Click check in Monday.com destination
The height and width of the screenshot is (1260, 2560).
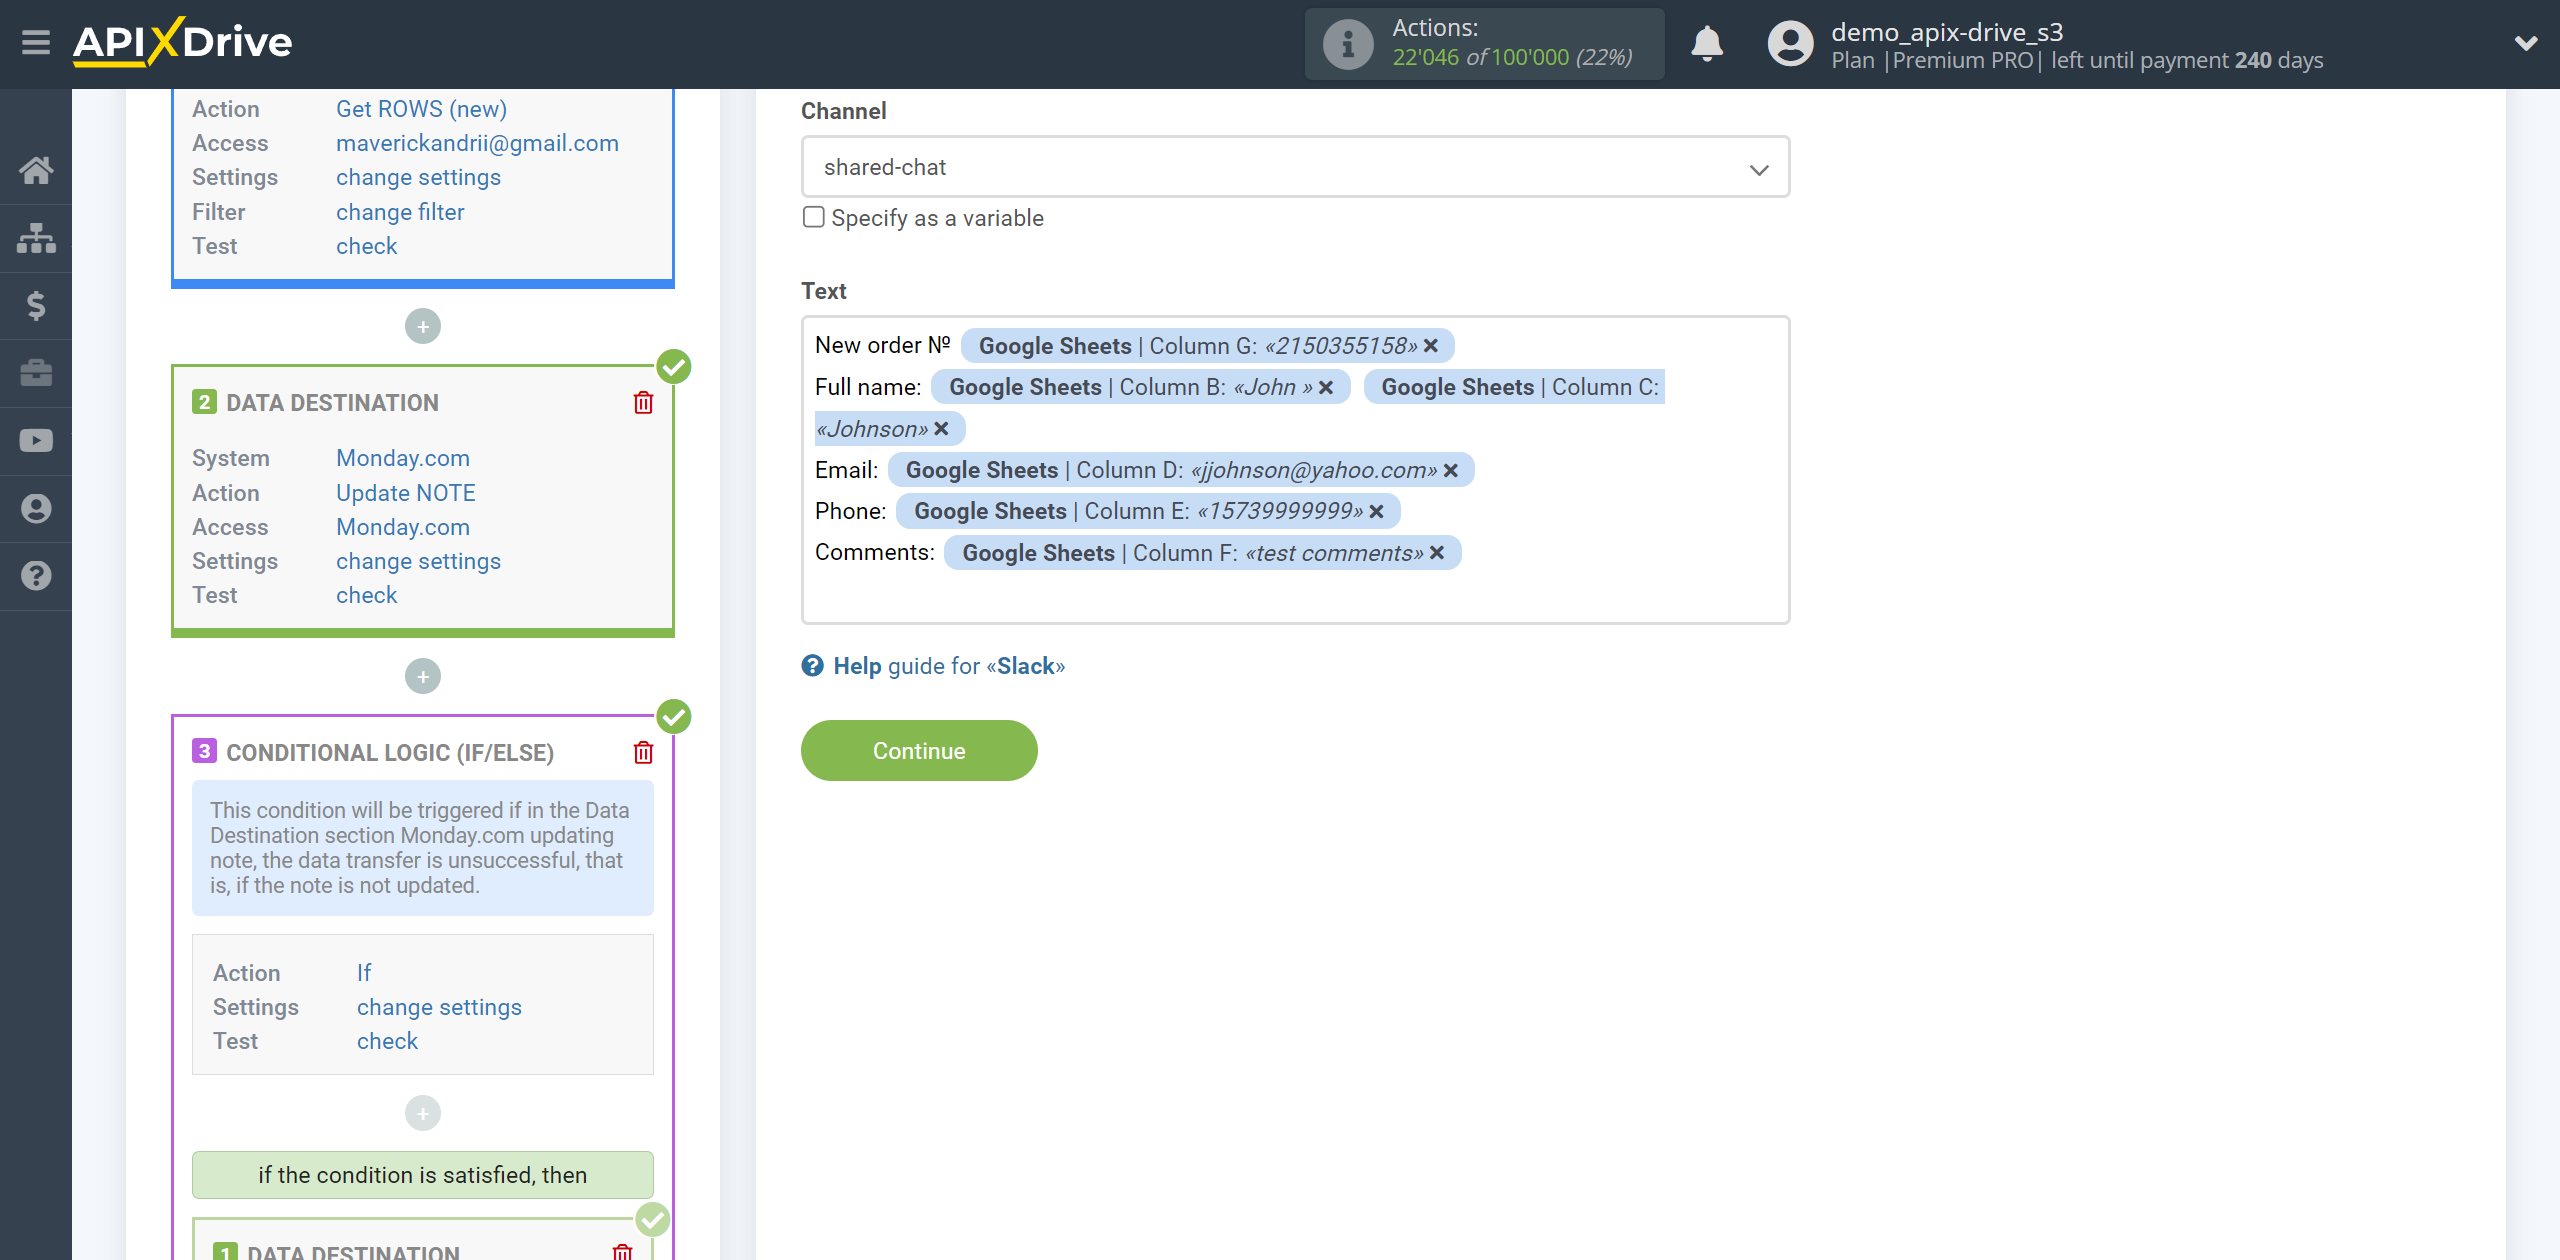tap(366, 595)
